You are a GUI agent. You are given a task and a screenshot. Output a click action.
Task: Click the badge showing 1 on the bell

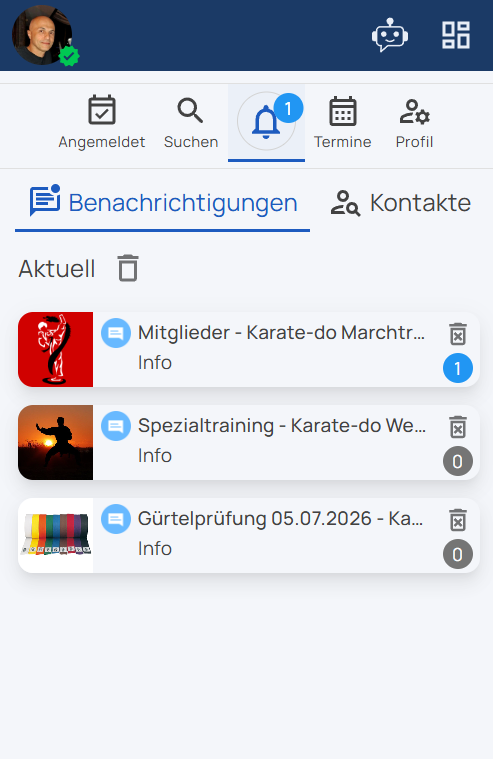[x=289, y=108]
